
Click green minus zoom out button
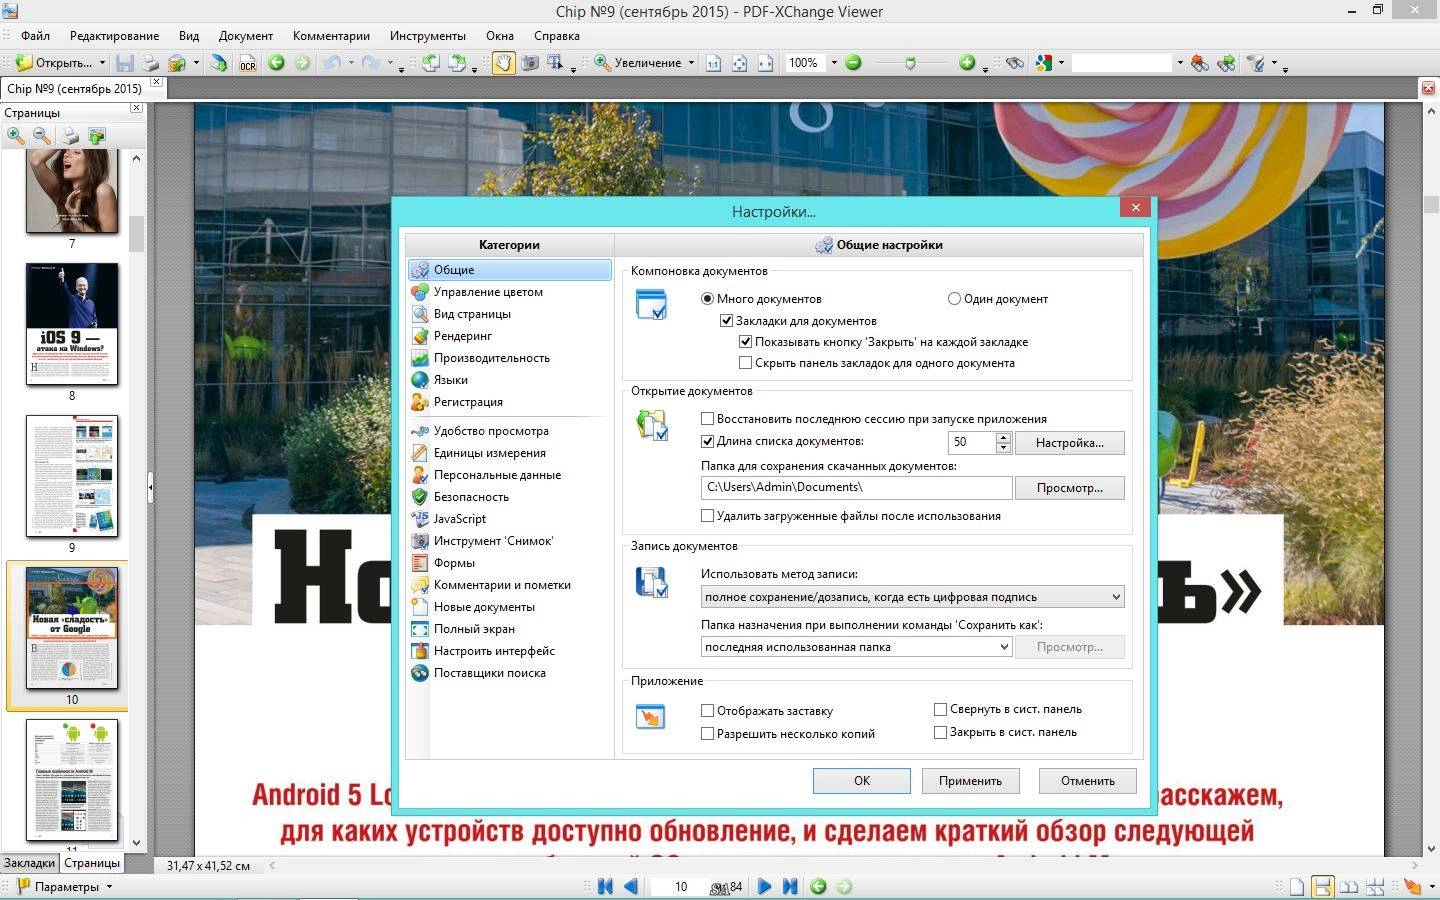click(853, 63)
